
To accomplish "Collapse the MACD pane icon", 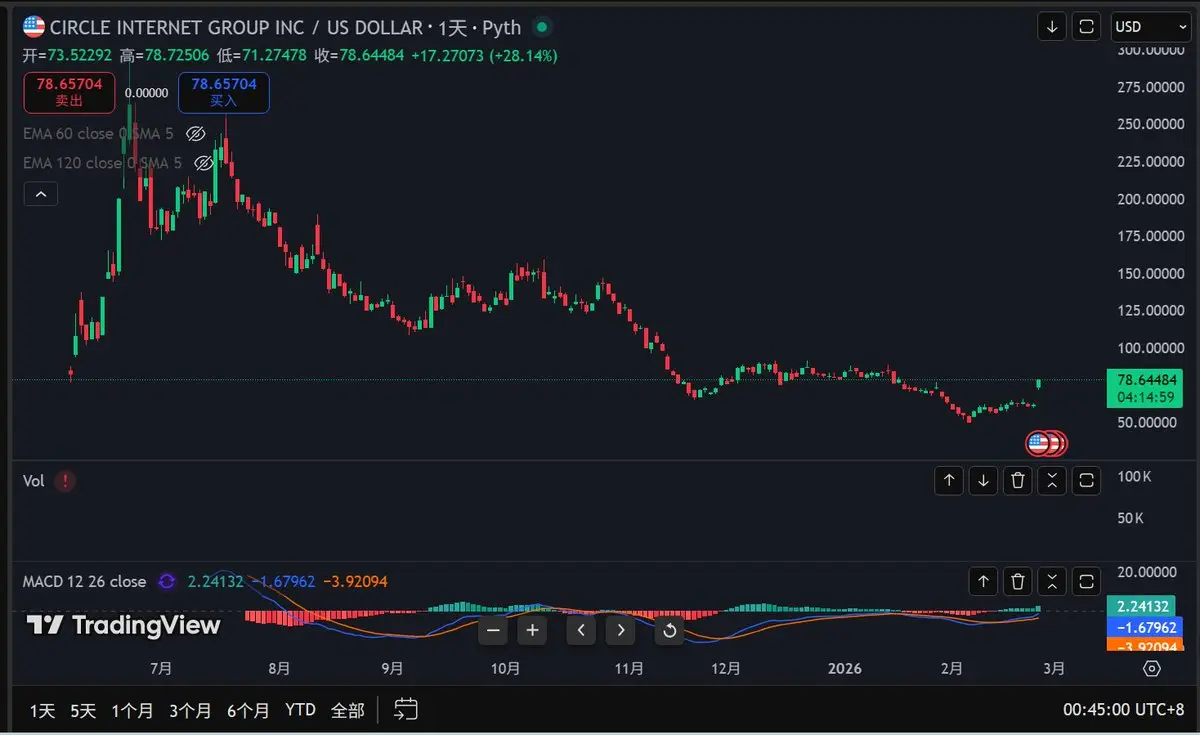I will [1052, 581].
